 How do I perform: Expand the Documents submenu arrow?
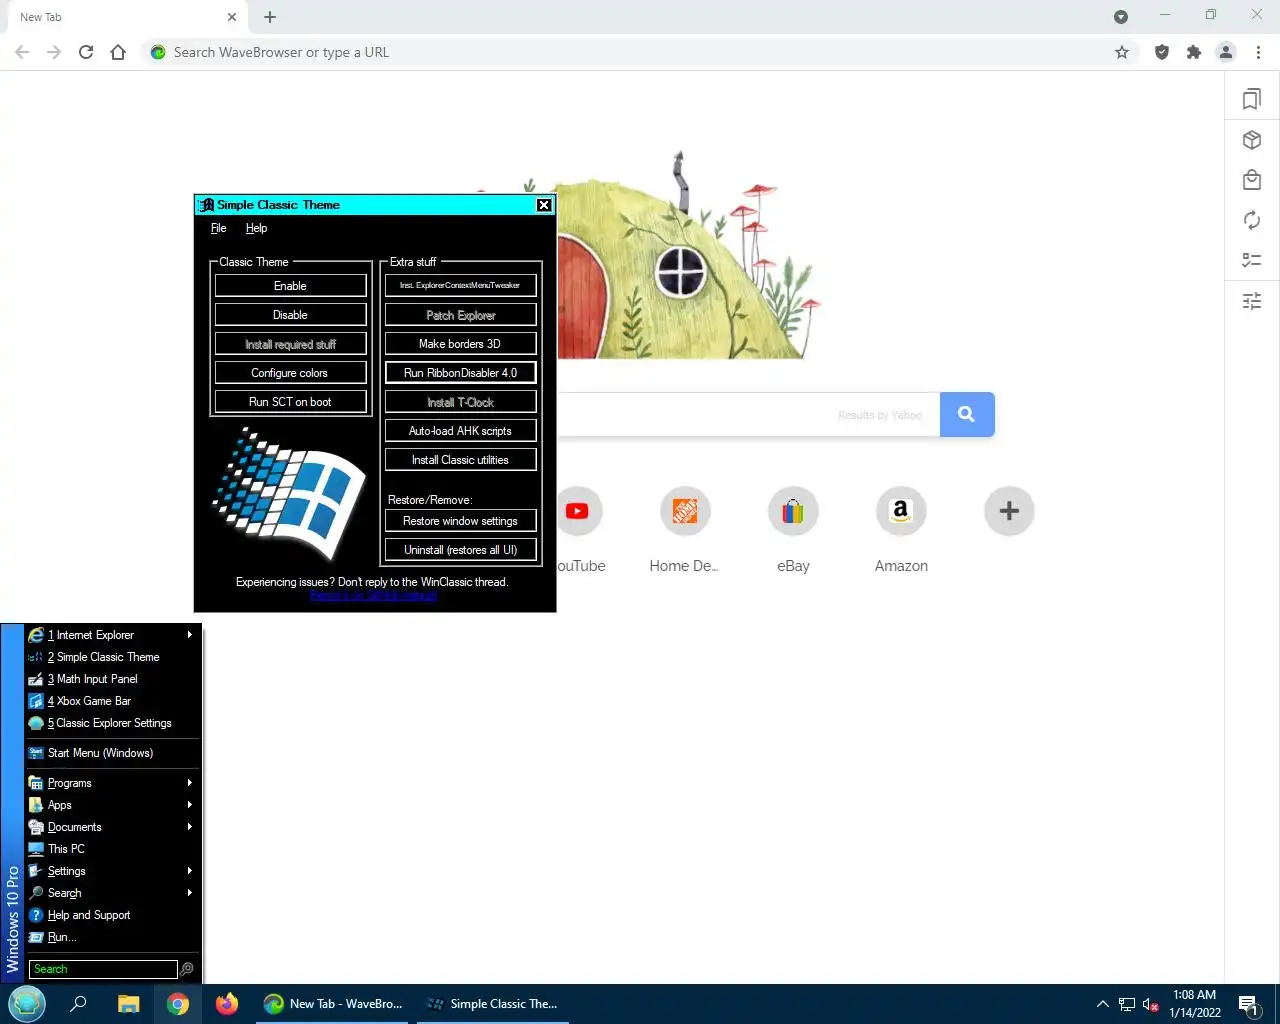[189, 827]
